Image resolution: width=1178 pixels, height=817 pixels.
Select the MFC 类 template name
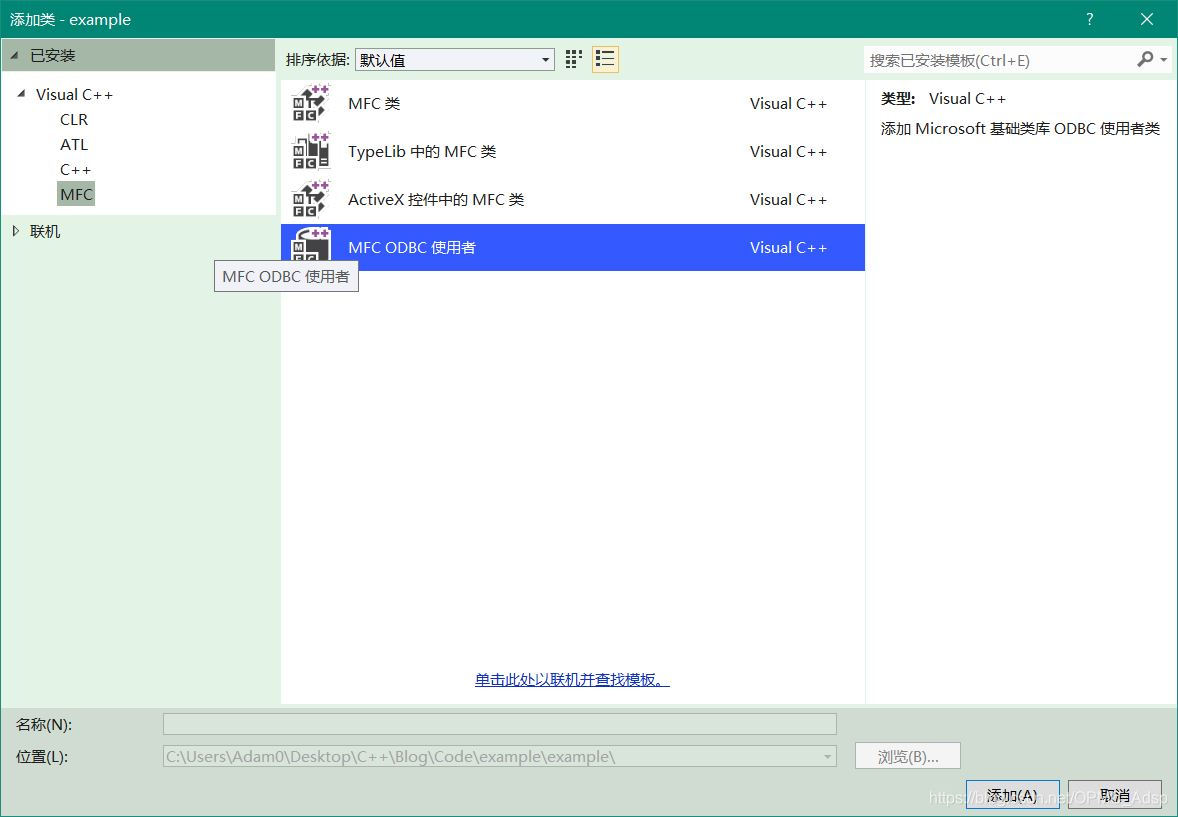click(374, 104)
